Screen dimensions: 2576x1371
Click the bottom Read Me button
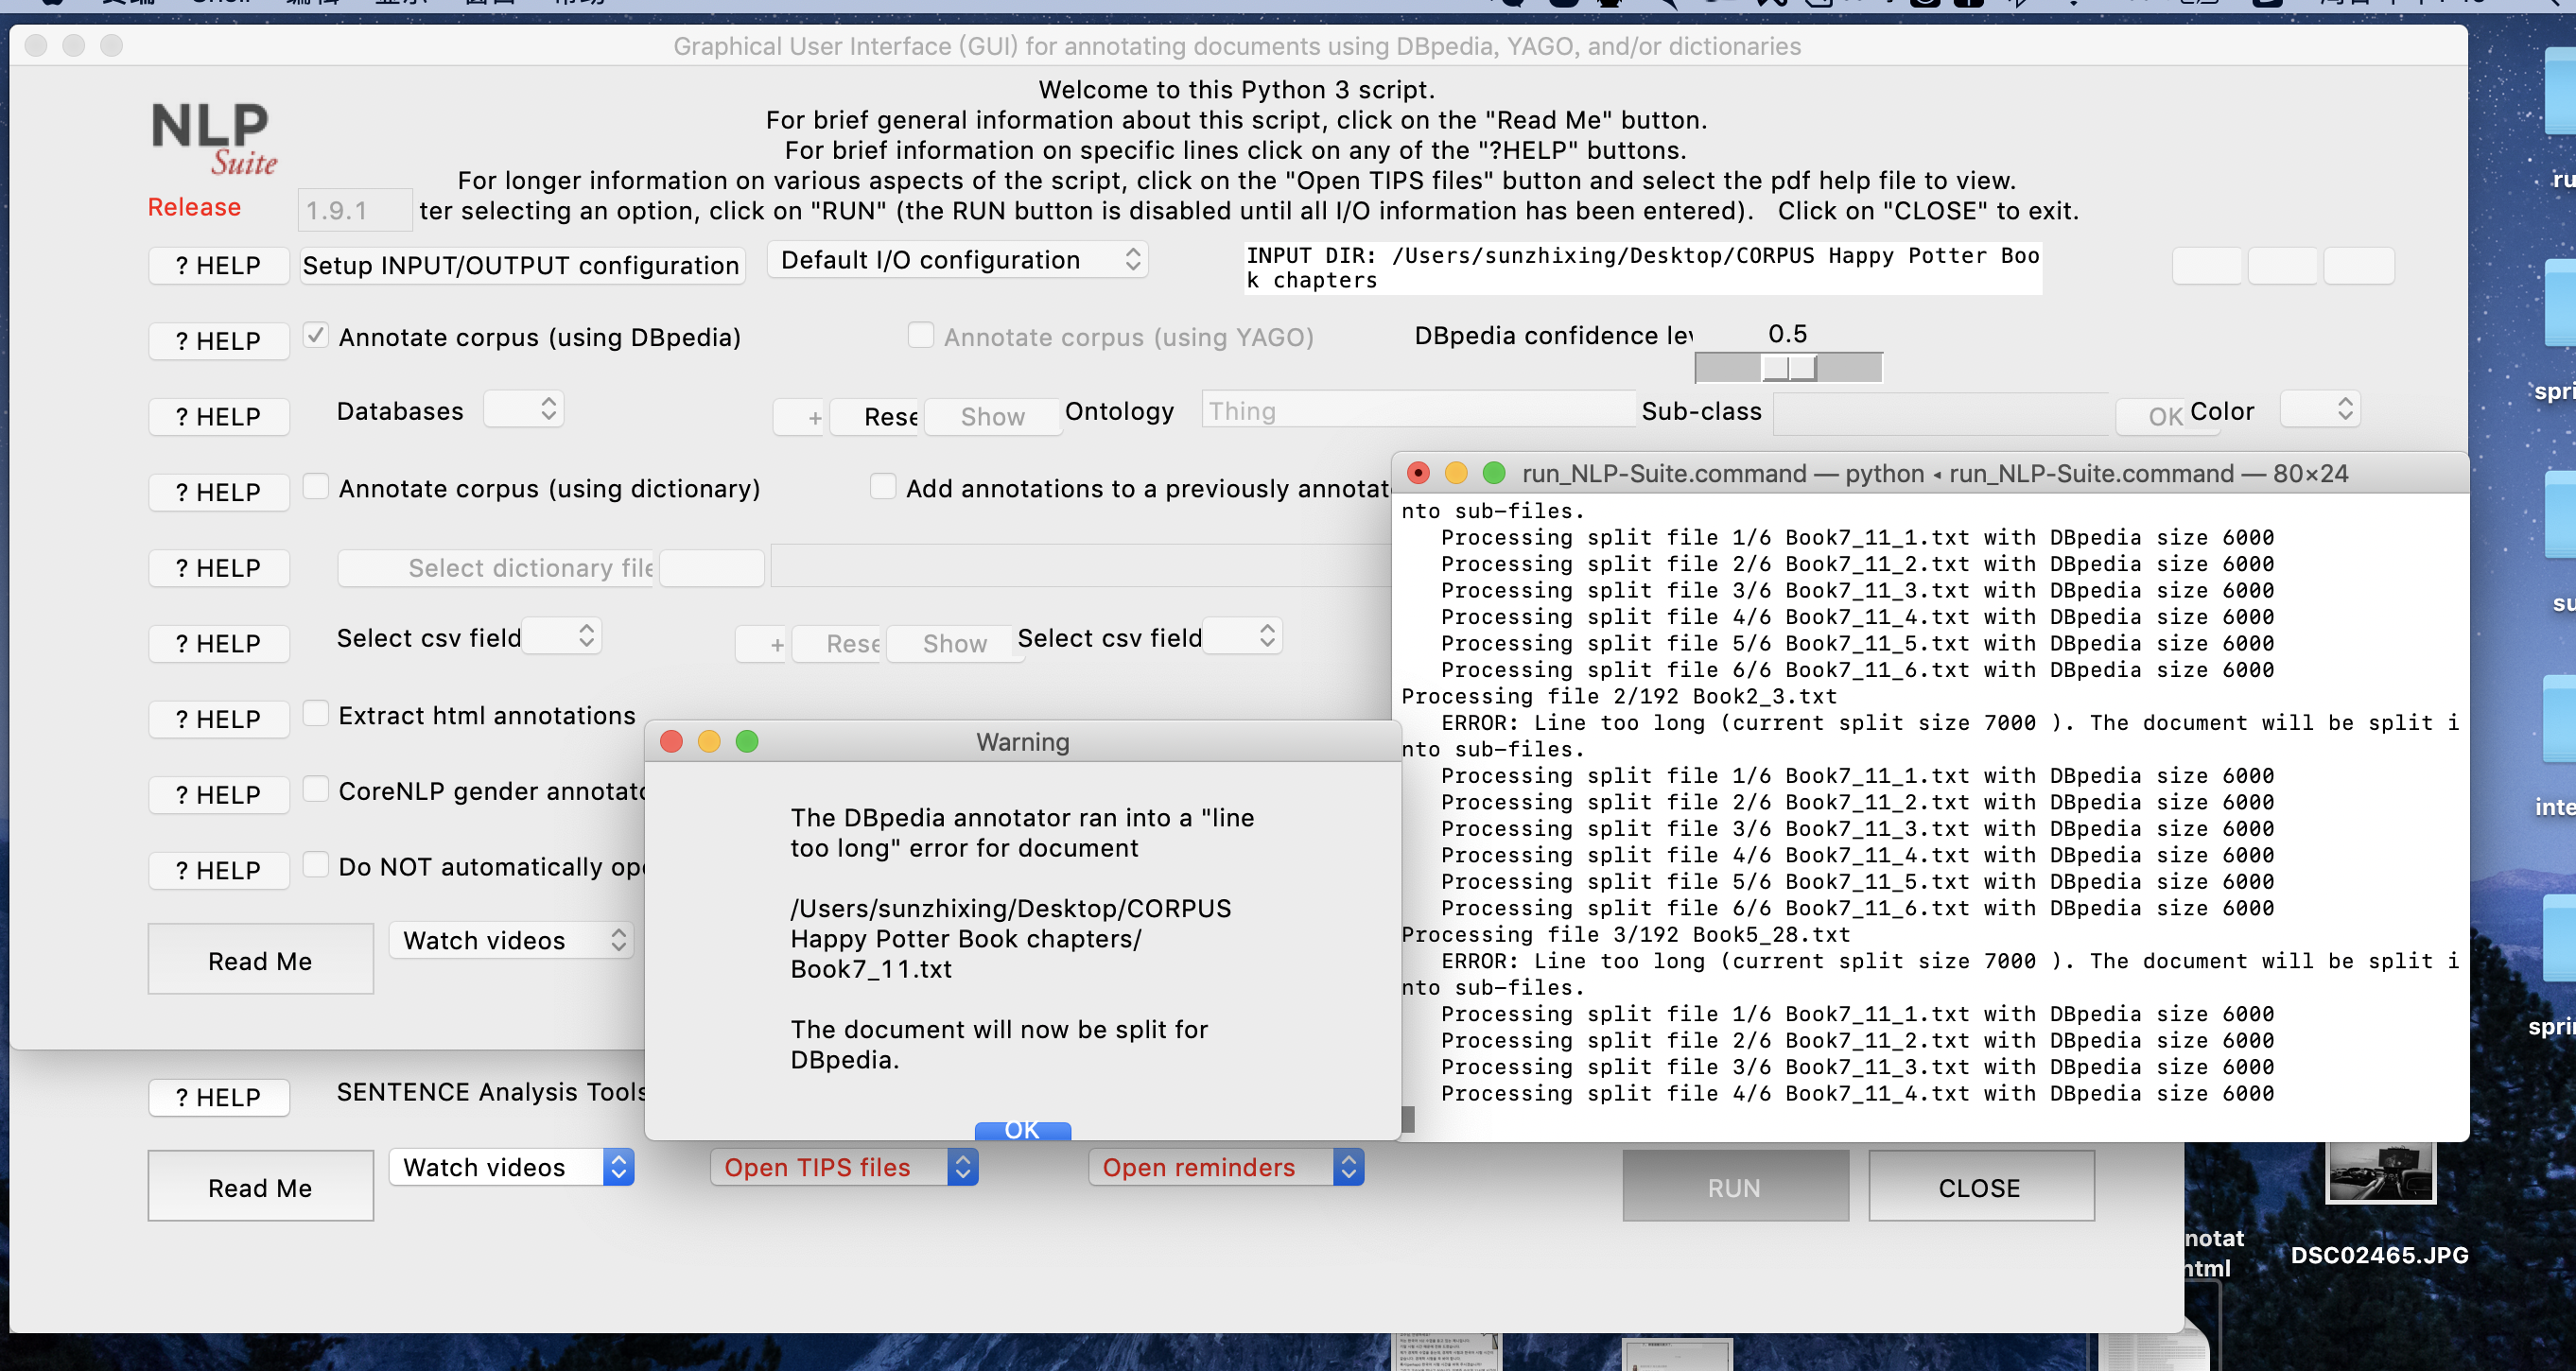[x=260, y=1187]
